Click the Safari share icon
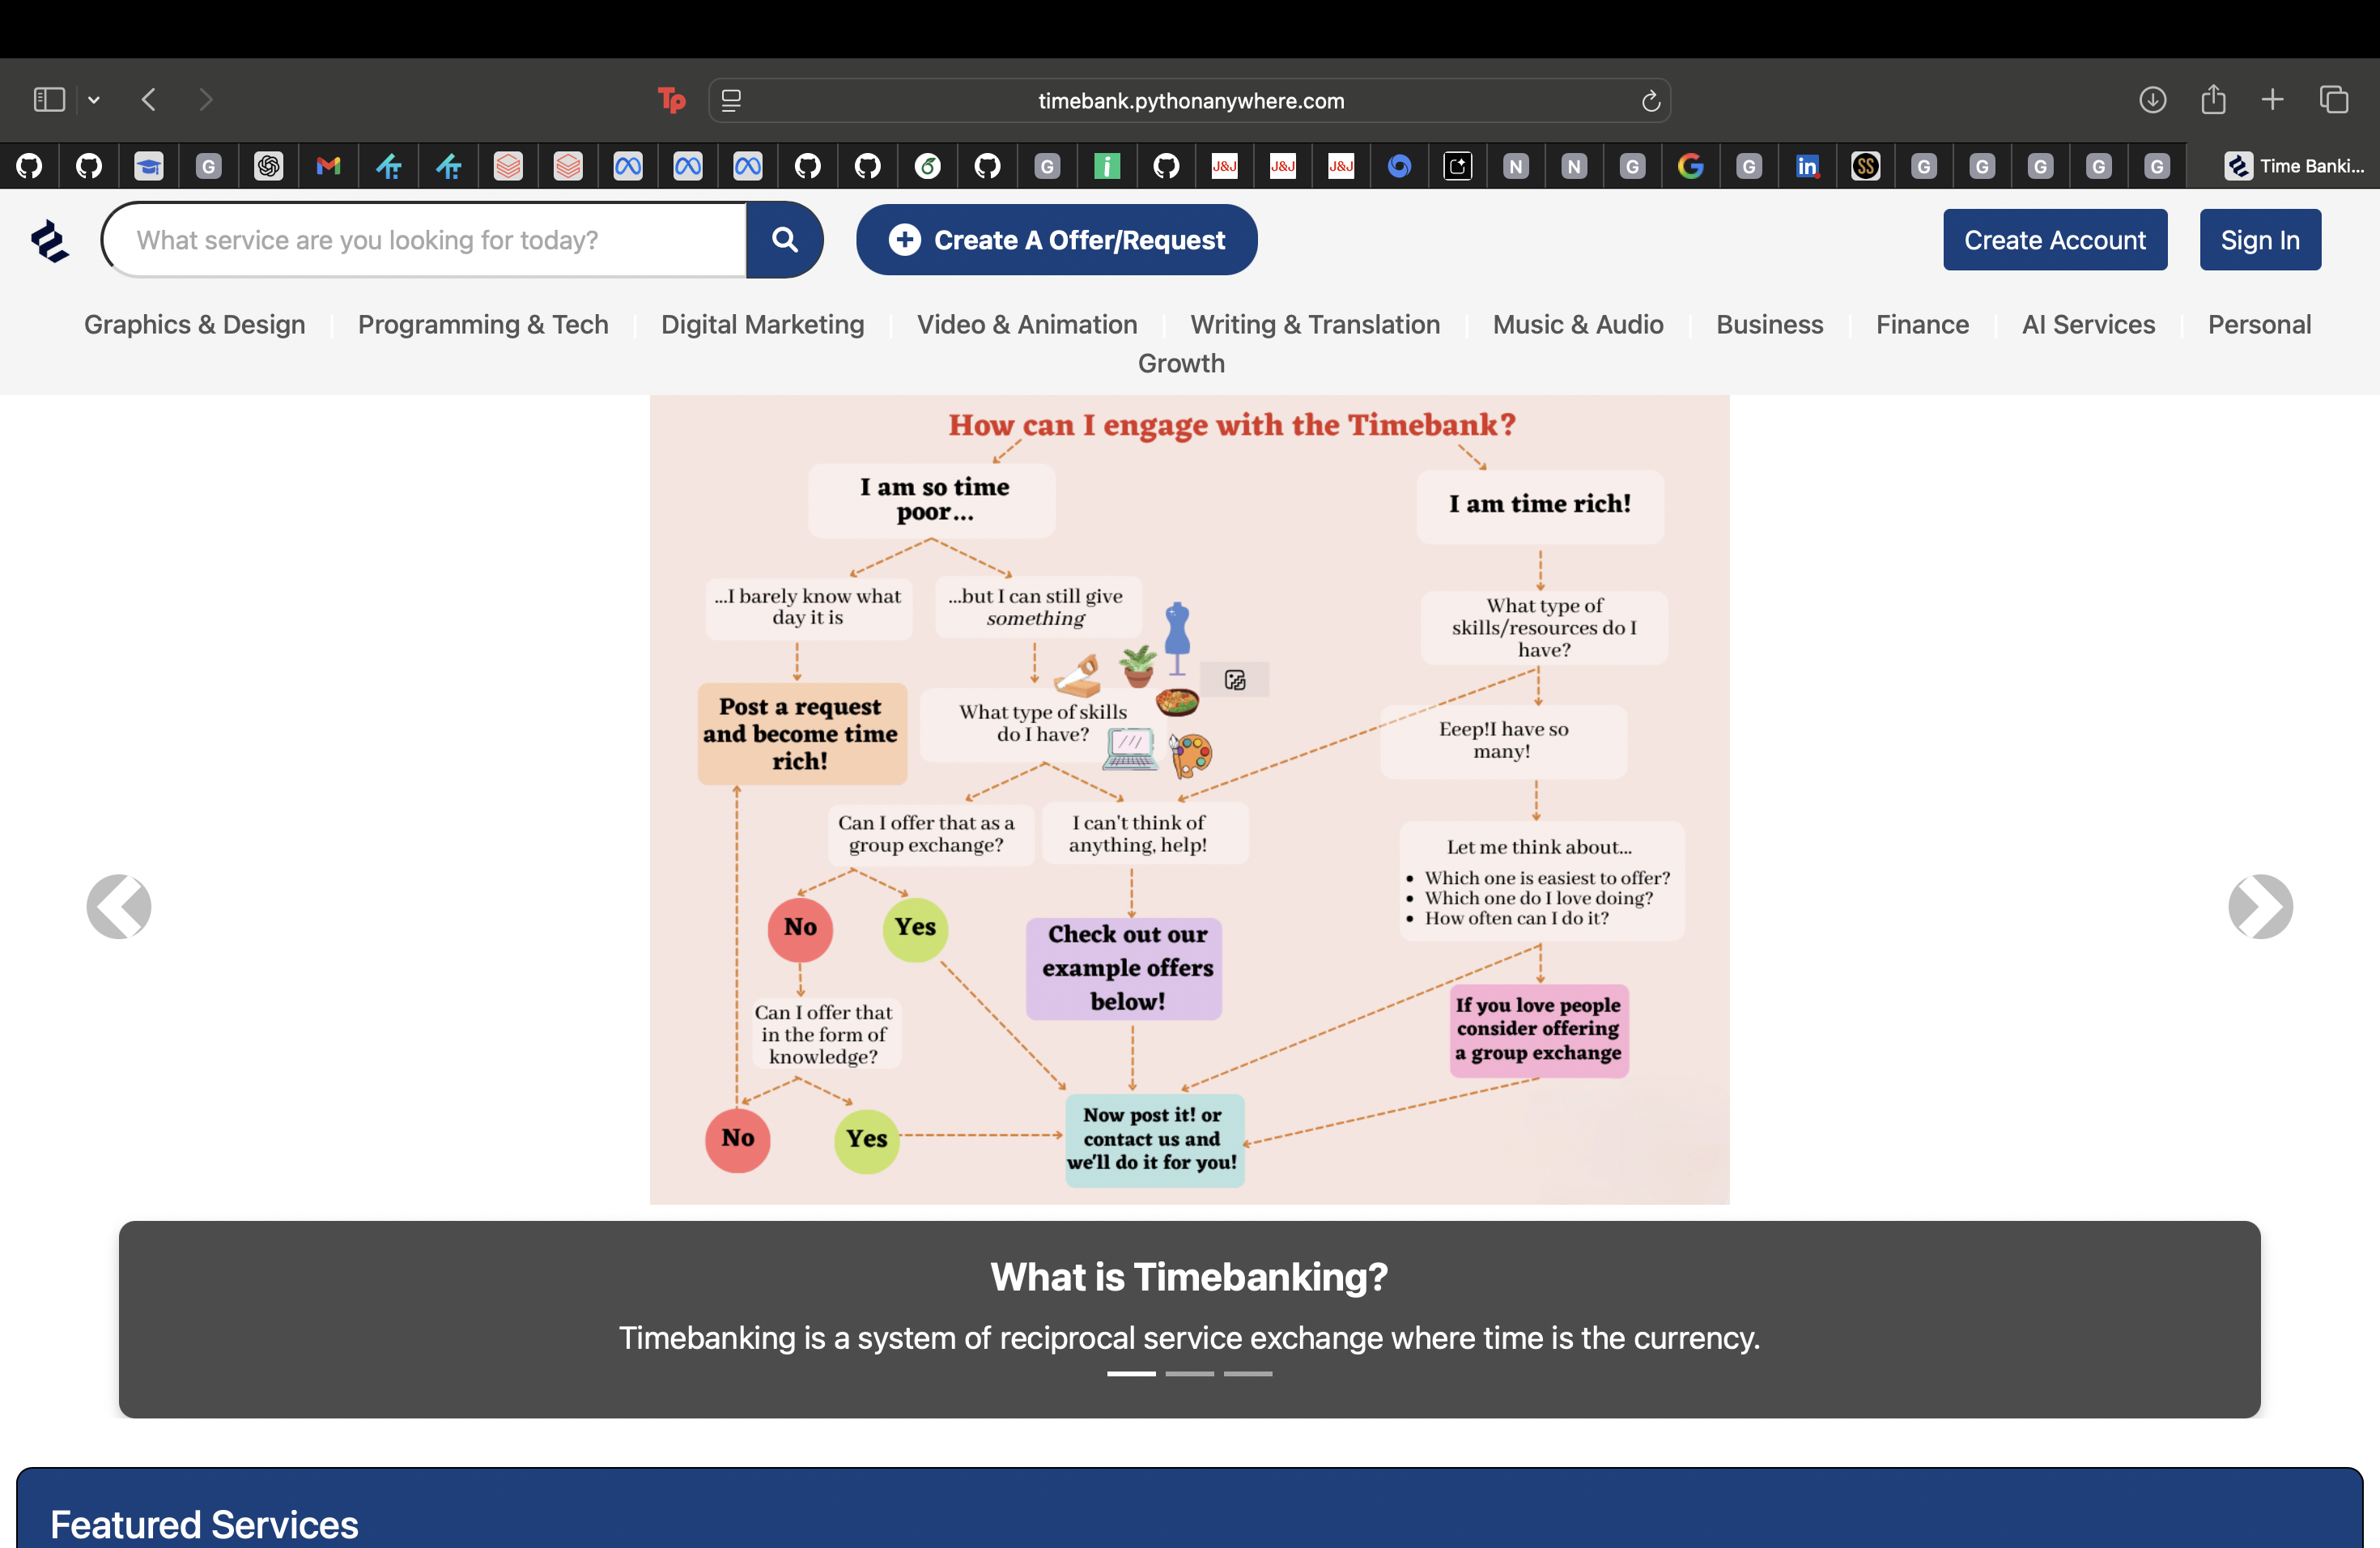 point(2213,100)
